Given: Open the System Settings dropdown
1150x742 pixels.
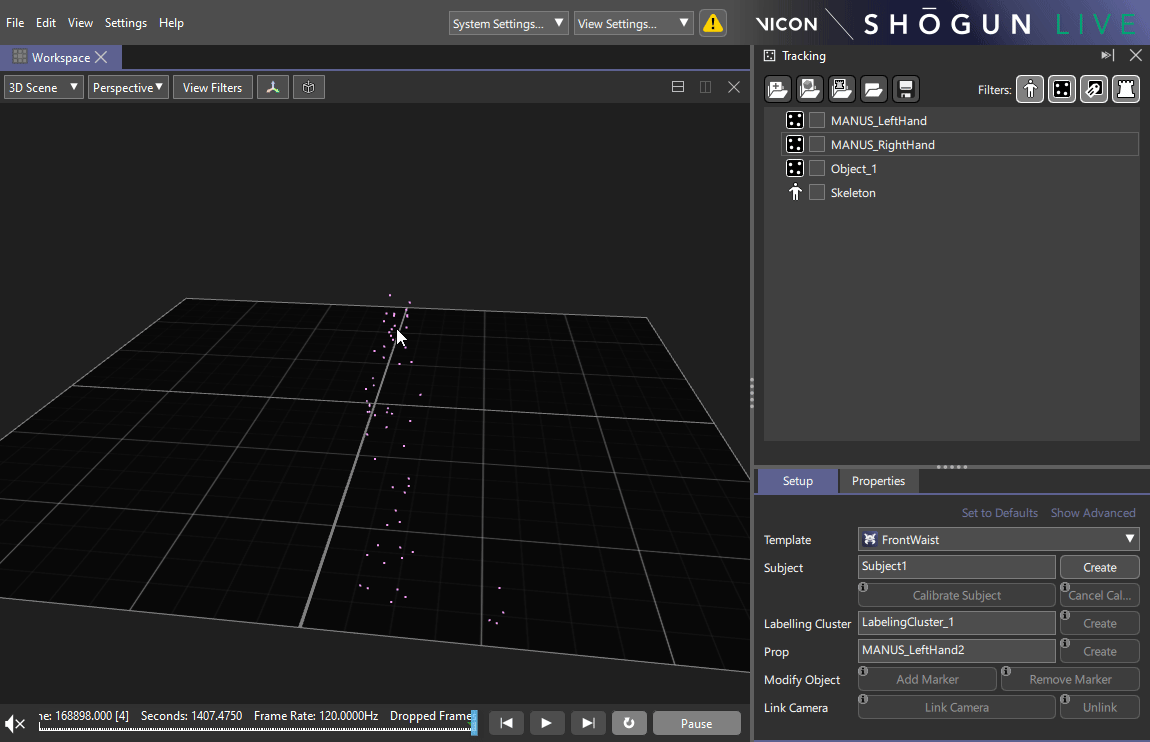Looking at the screenshot, I should pos(509,23).
